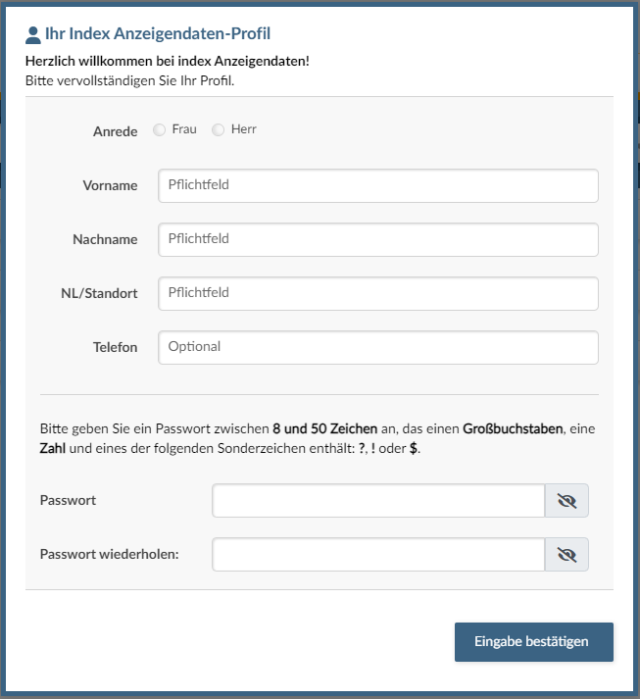640x699 pixels.
Task: Click the Anrede label
Action: tap(115, 132)
